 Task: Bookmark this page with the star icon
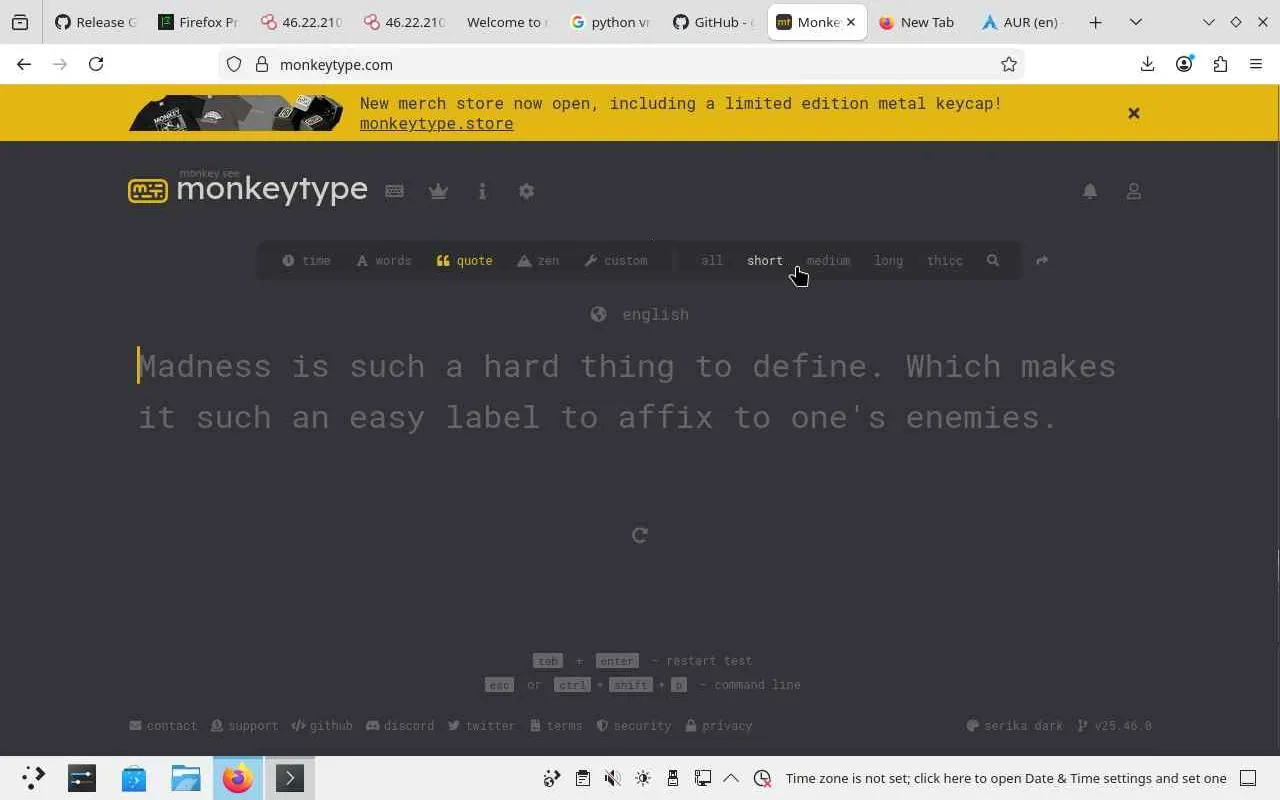click(1009, 64)
